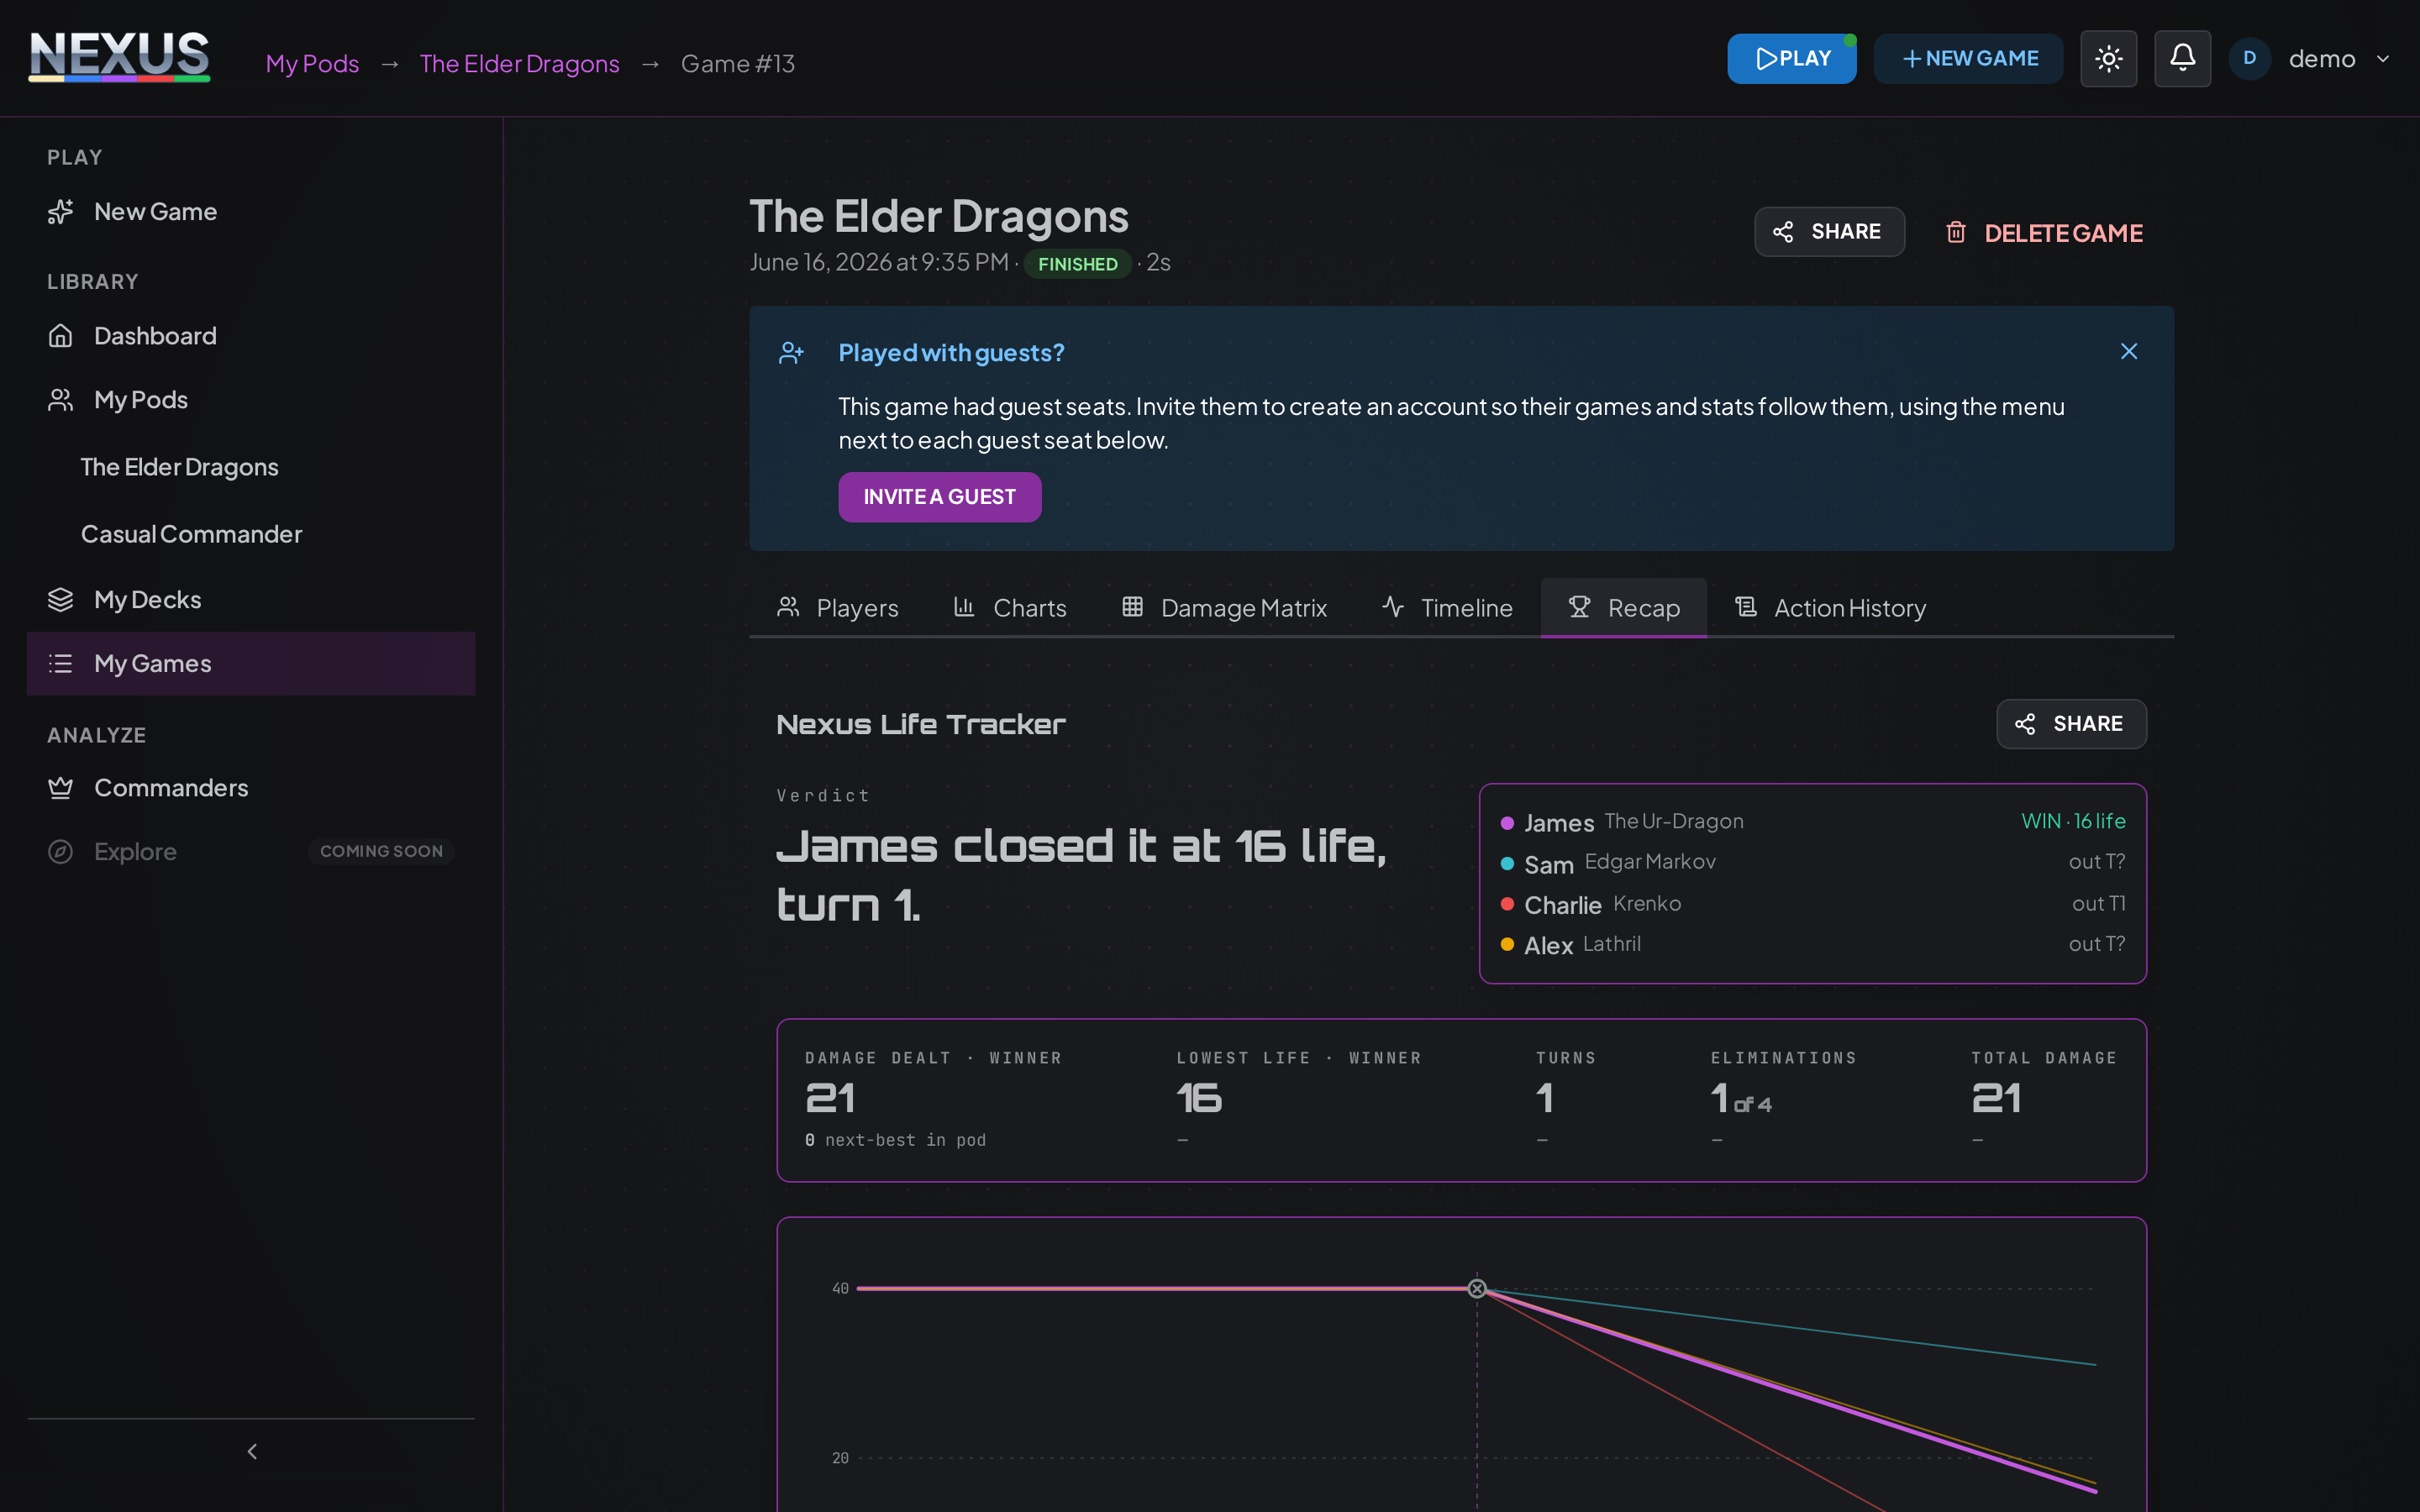Click Sam's teal color dot
Image resolution: width=2420 pixels, height=1512 pixels.
pyautogui.click(x=1507, y=863)
